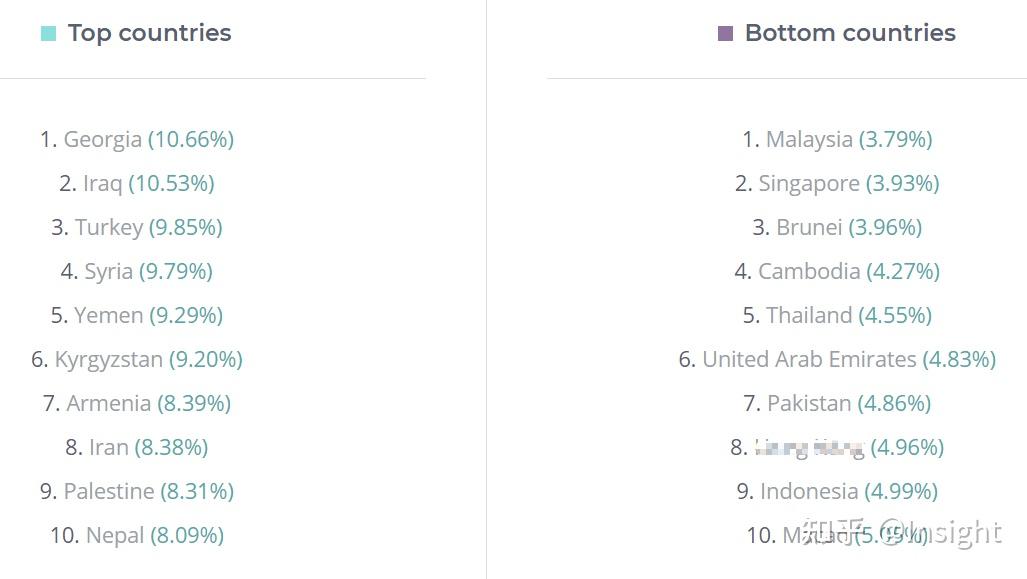Click on Iraq (10.53%)
The image size is (1027, 579).
(x=137, y=183)
